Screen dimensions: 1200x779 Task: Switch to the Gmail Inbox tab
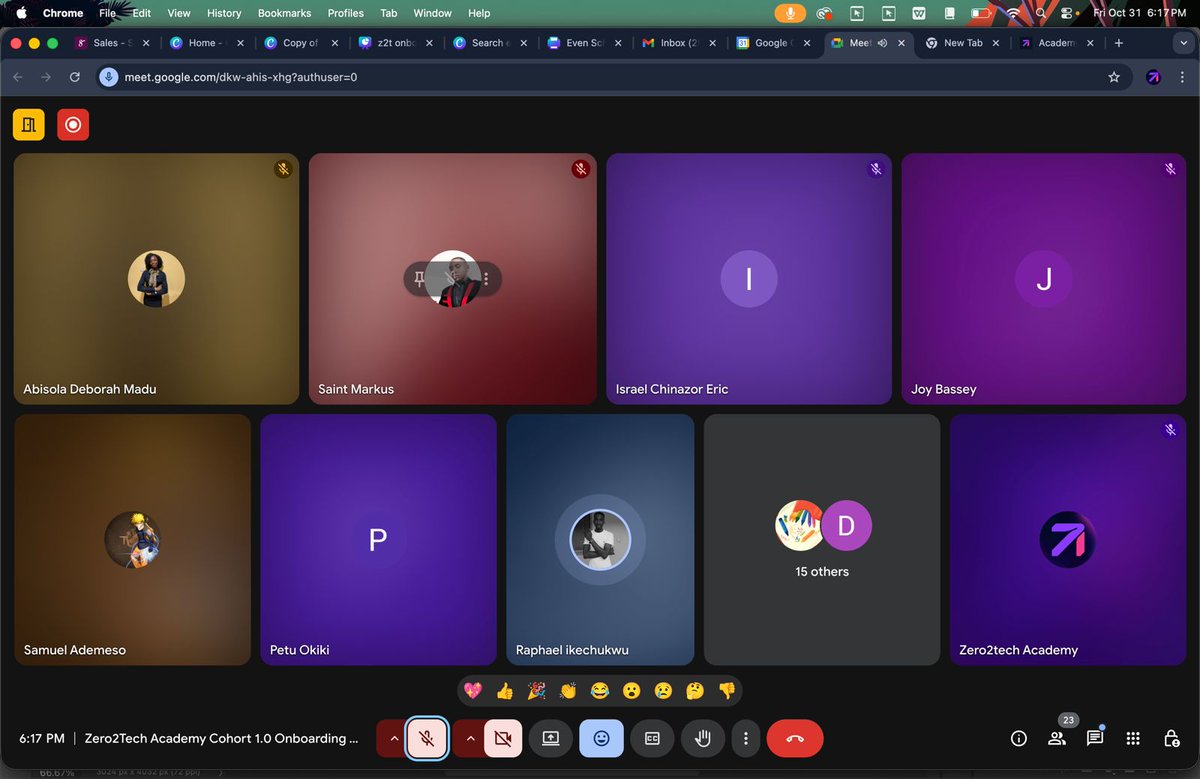(x=677, y=43)
